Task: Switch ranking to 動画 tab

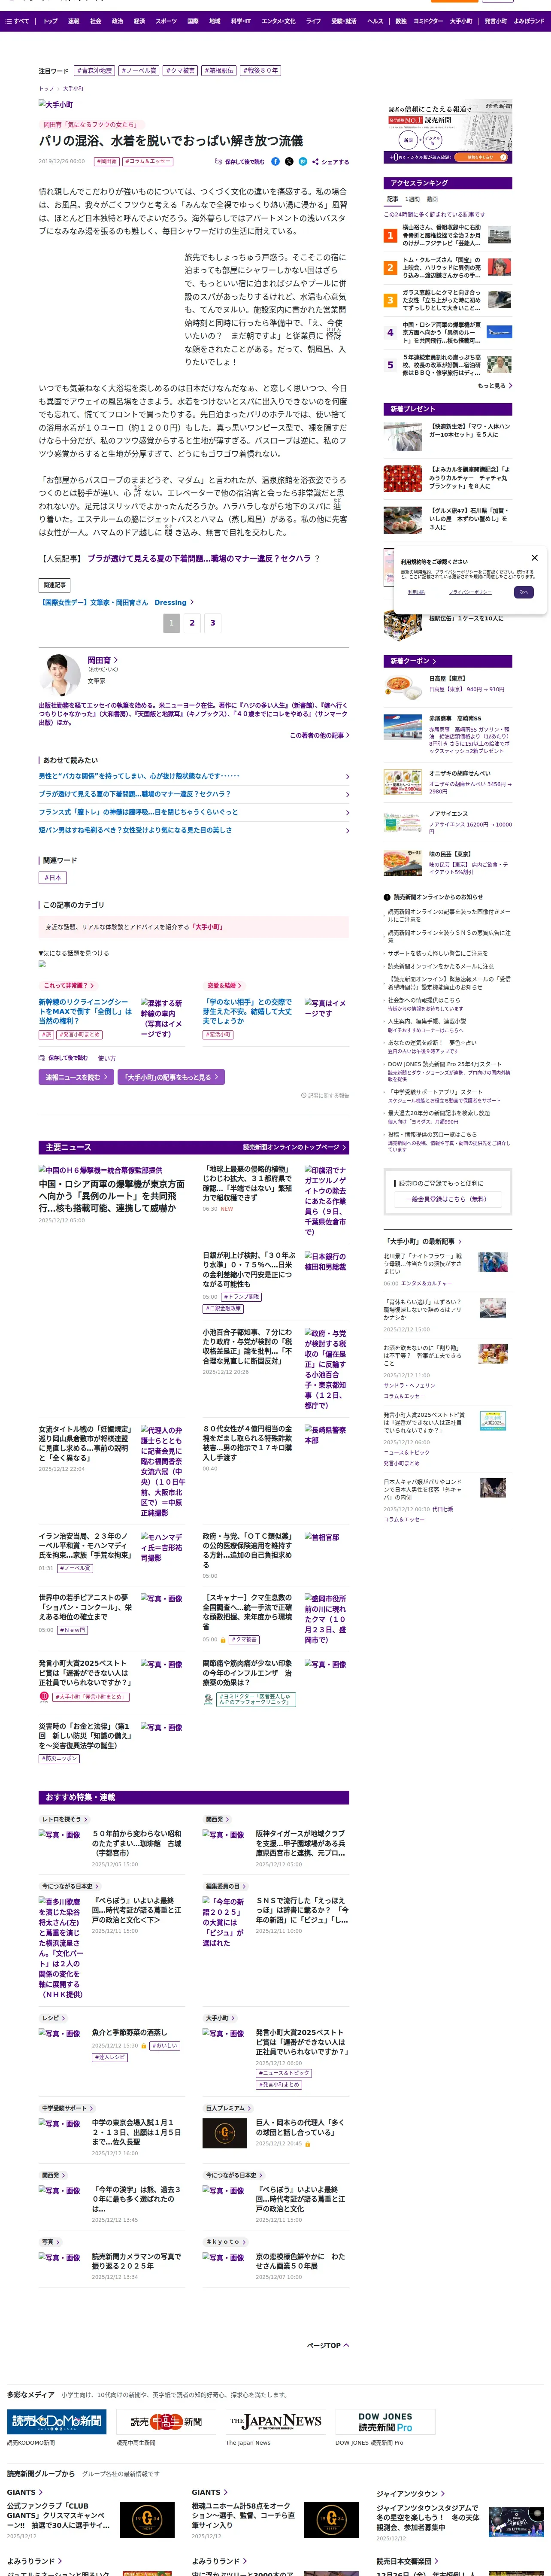Action: click(432, 199)
